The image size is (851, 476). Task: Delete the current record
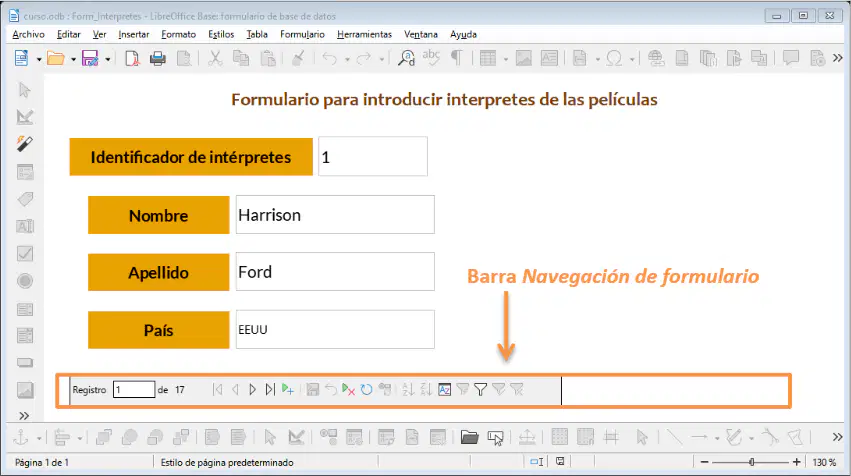click(348, 390)
